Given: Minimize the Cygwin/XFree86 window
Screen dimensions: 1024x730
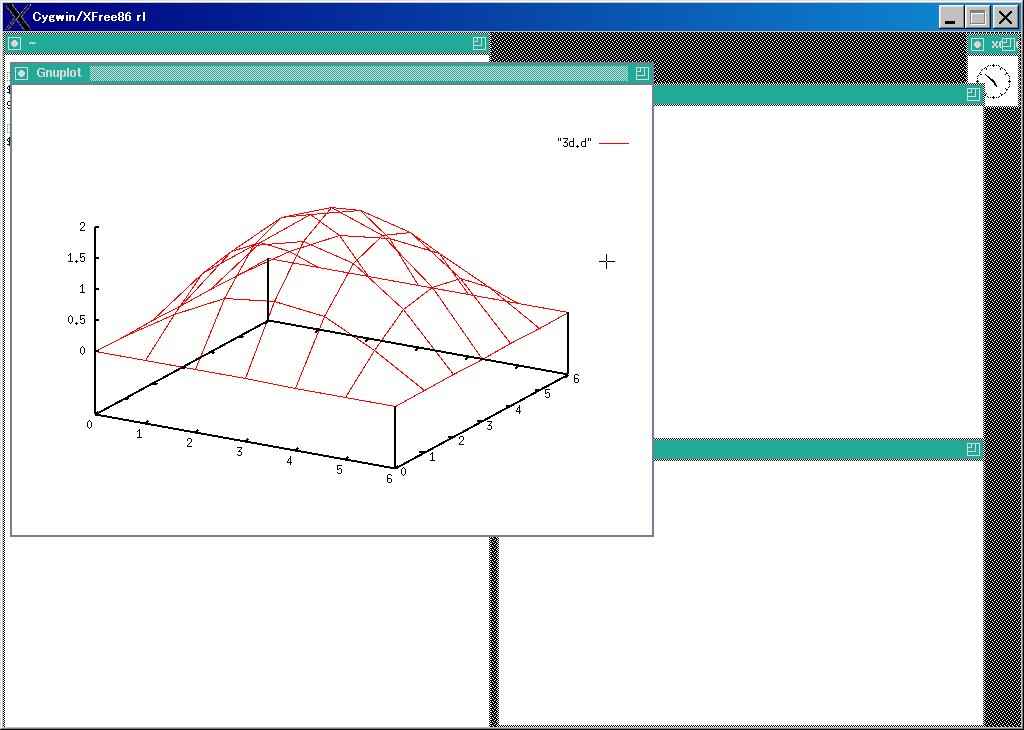Looking at the screenshot, I should pos(951,17).
